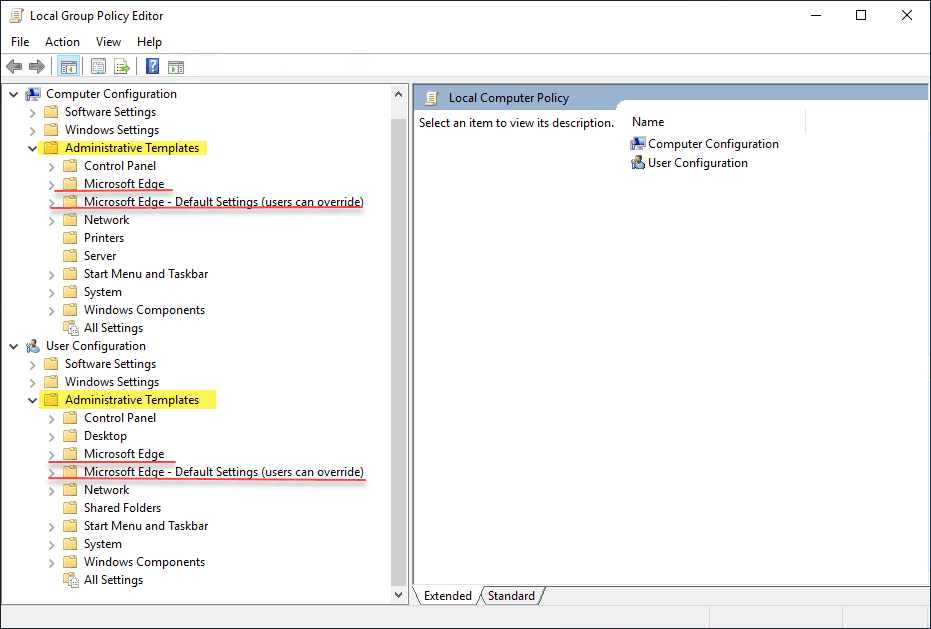This screenshot has height=629, width=931.
Task: Open the Help menu
Action: click(x=149, y=42)
